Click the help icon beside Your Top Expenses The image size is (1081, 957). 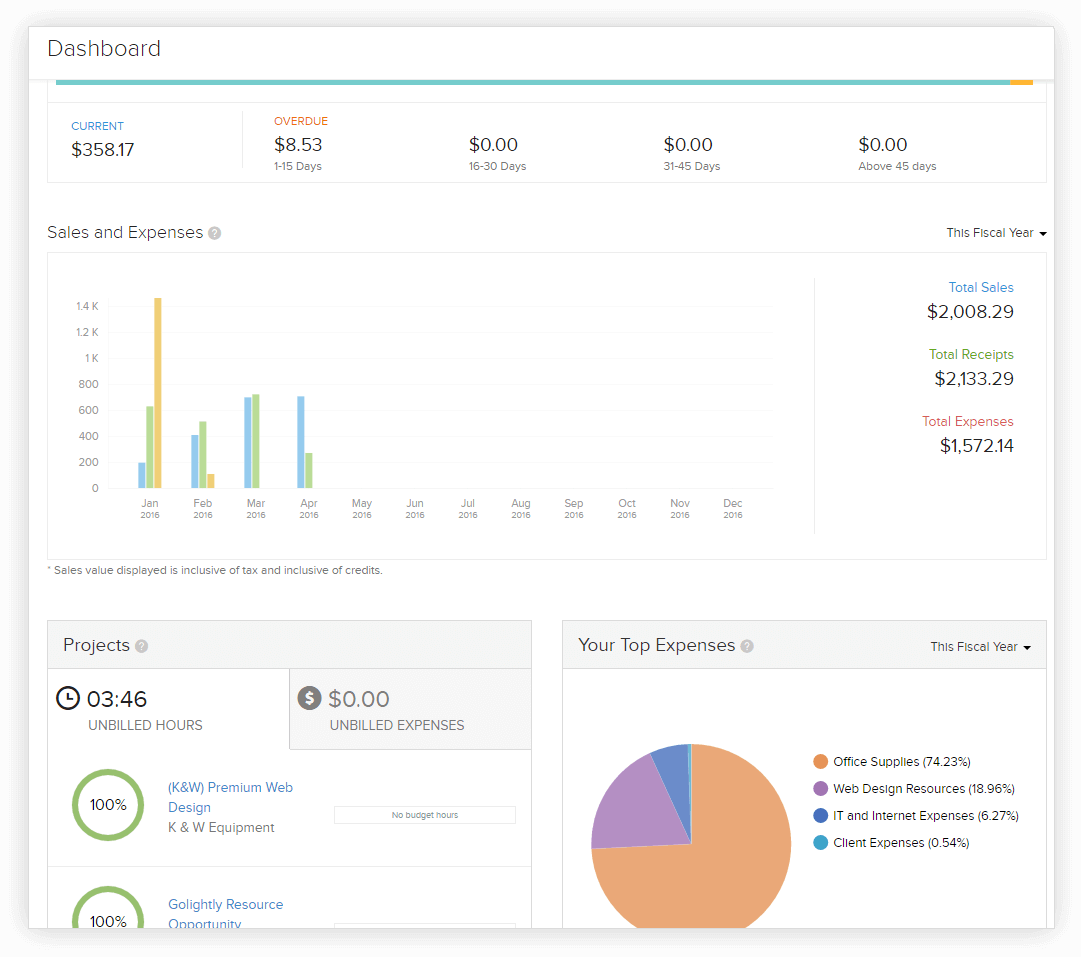click(747, 646)
